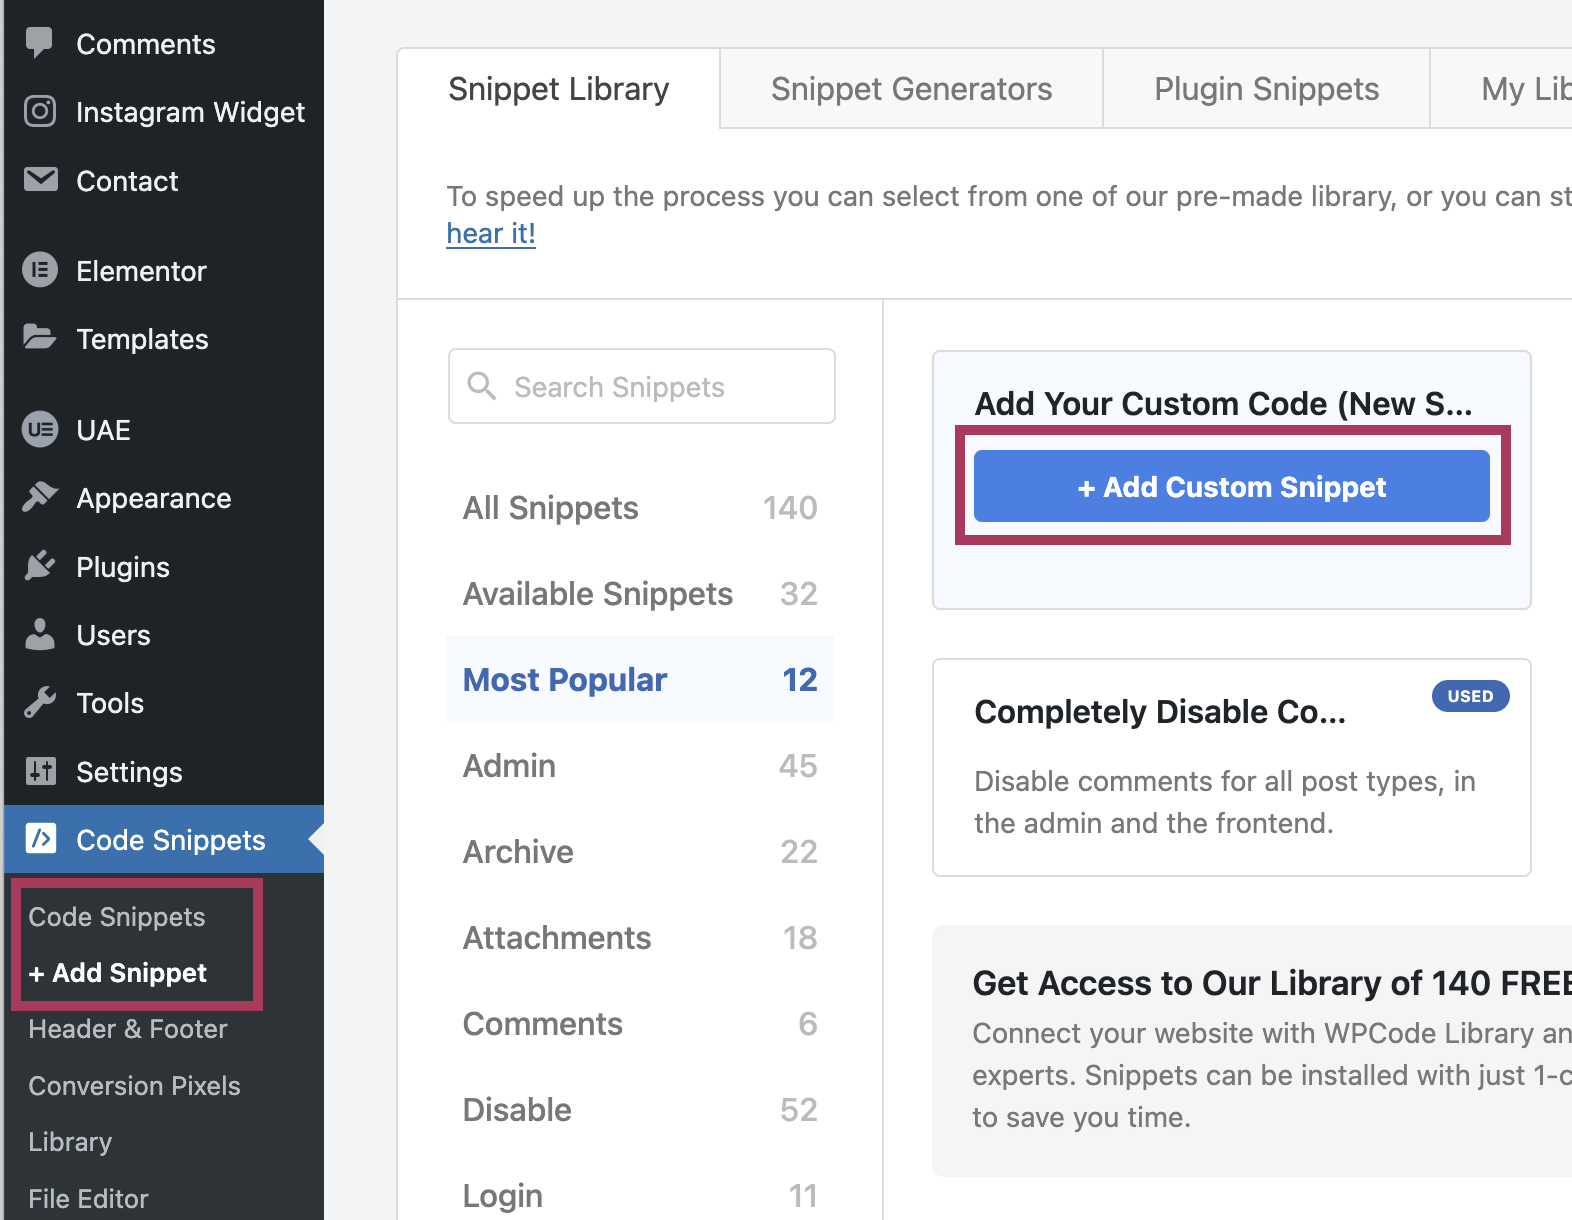The height and width of the screenshot is (1220, 1572).
Task: Click the Appearance paintbrush icon
Action: 40,497
